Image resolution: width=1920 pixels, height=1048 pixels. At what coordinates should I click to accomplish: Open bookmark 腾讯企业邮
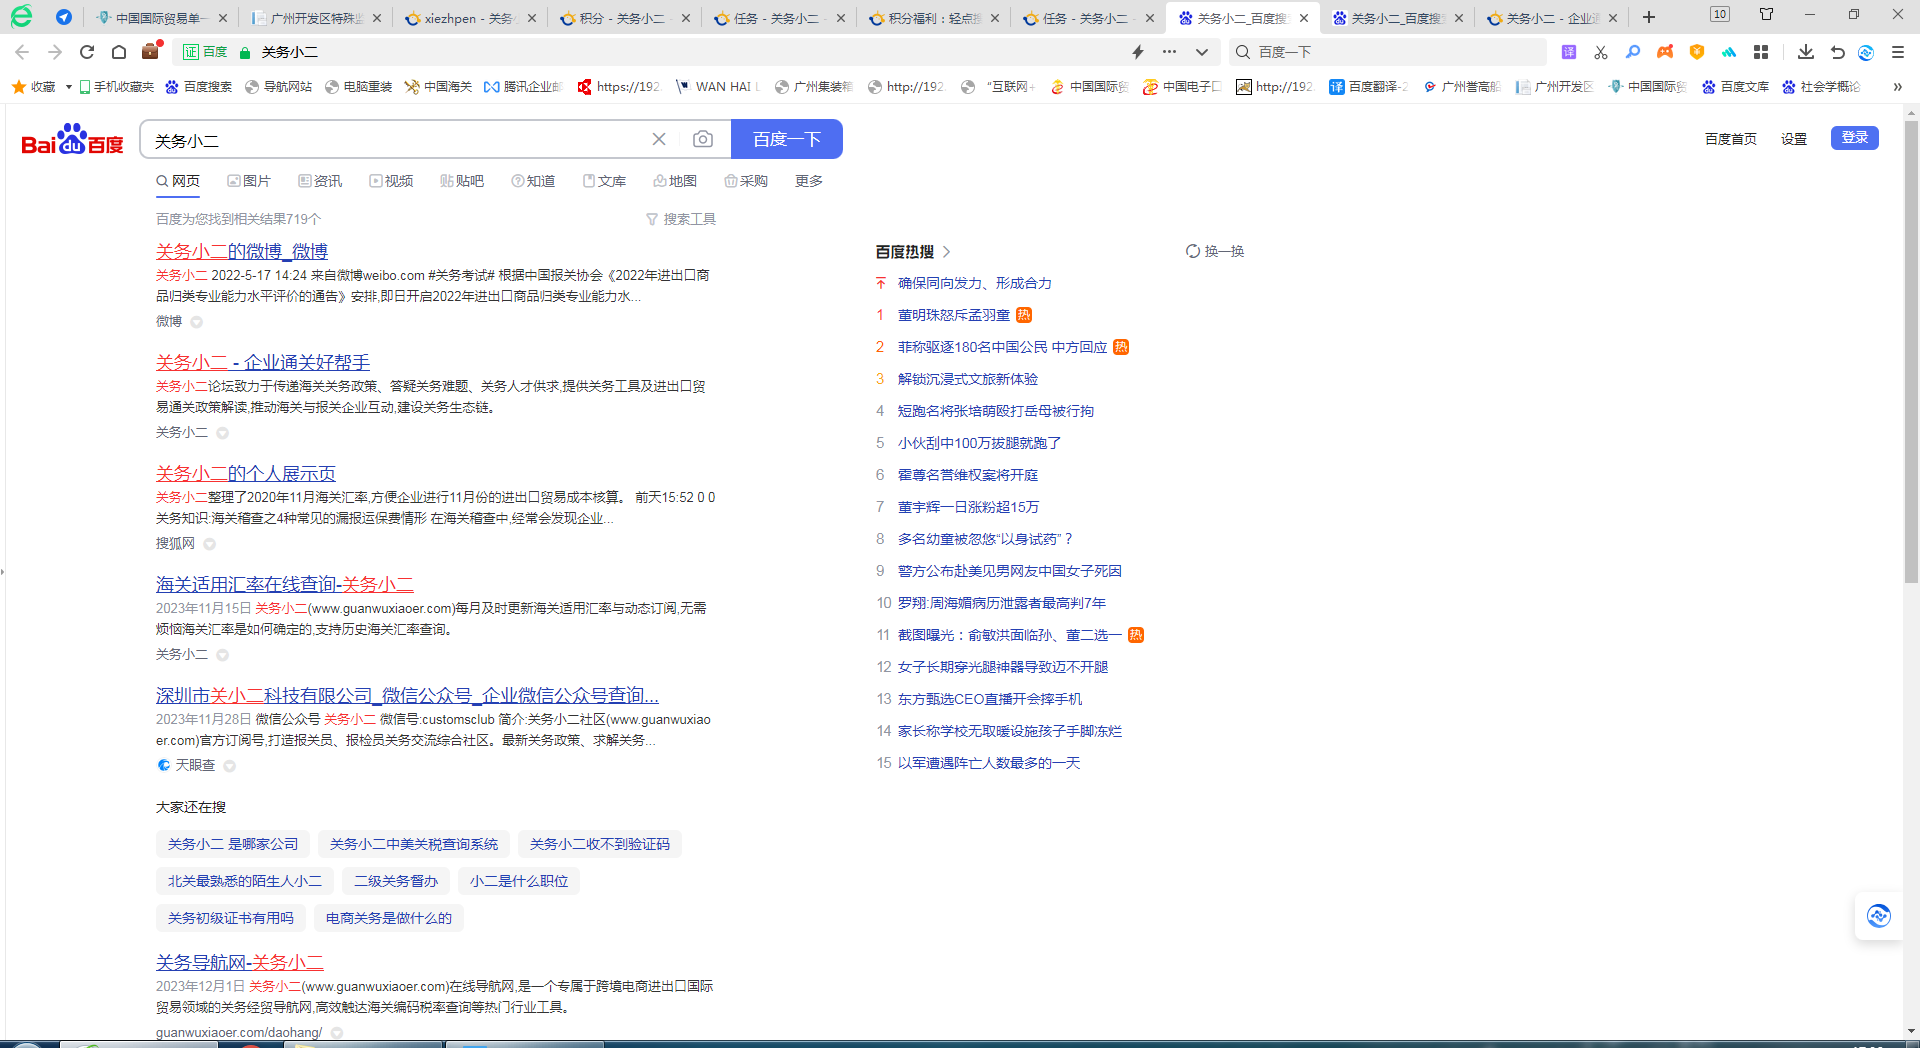(523, 87)
